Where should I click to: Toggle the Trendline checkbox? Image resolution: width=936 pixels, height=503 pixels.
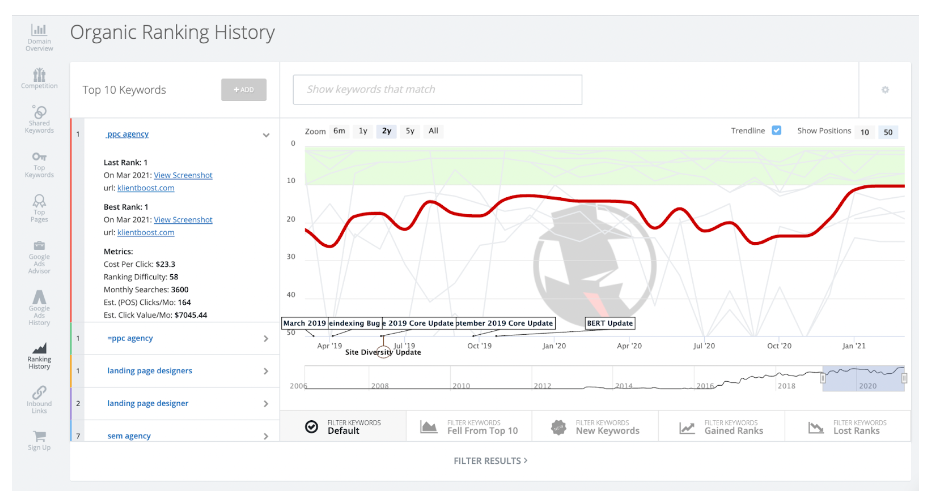coord(776,131)
